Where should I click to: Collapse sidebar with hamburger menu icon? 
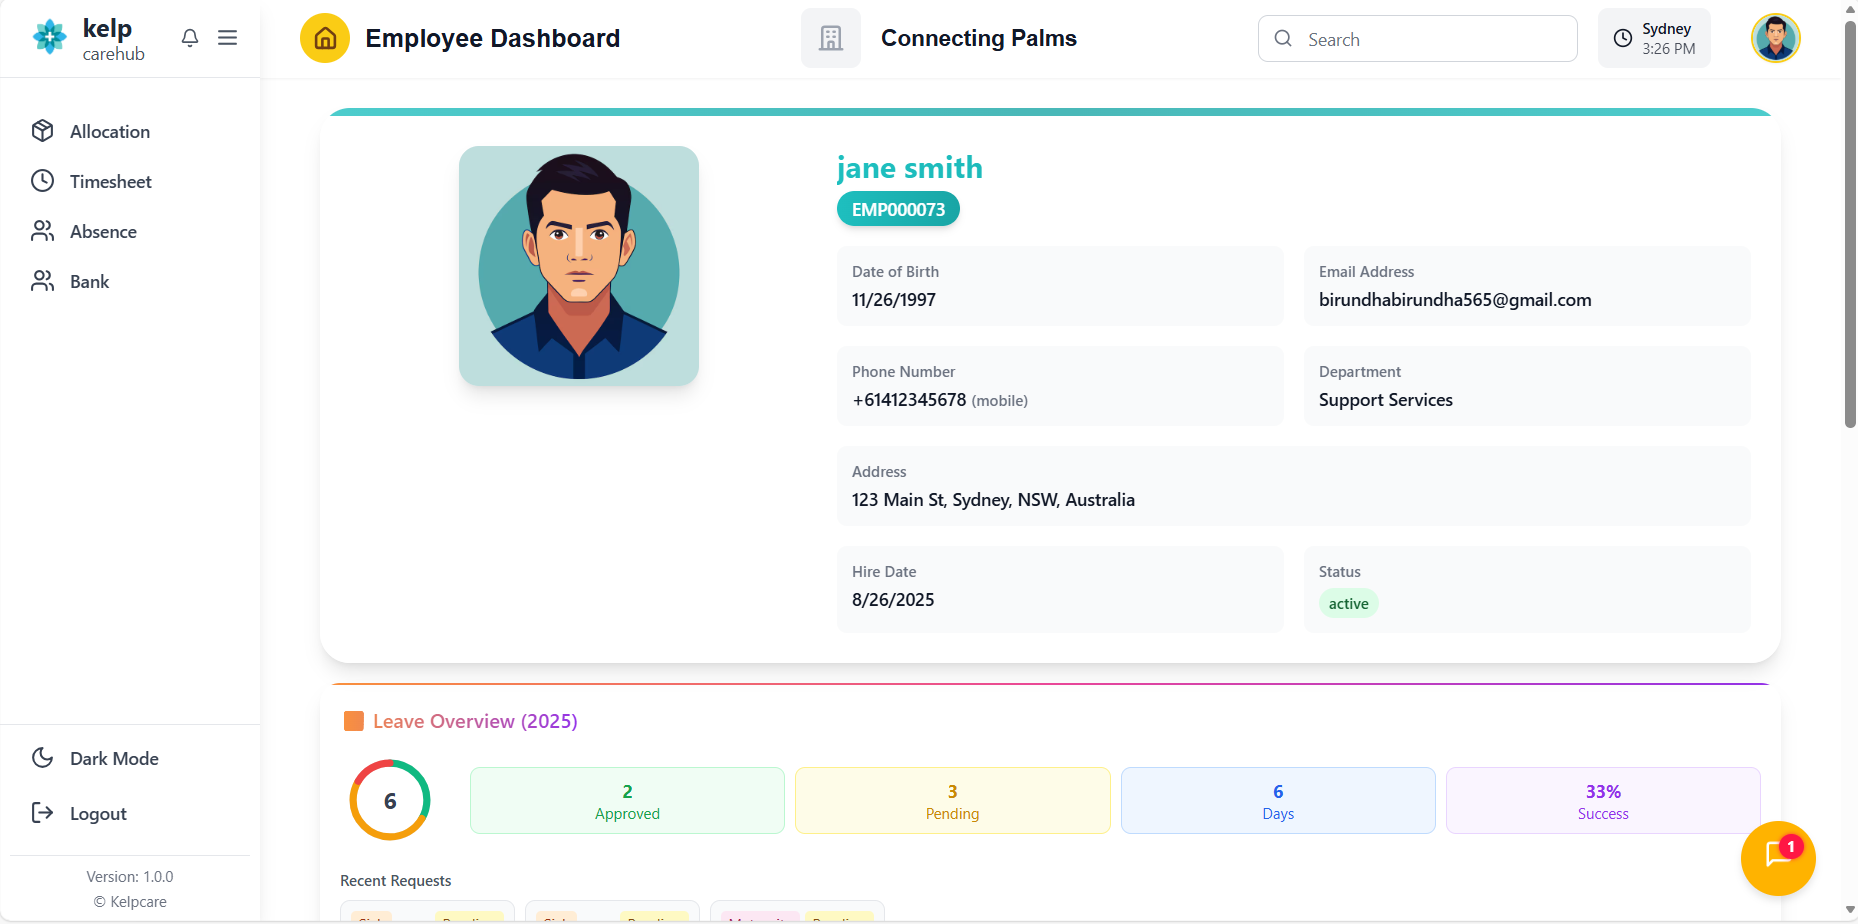coord(228,38)
